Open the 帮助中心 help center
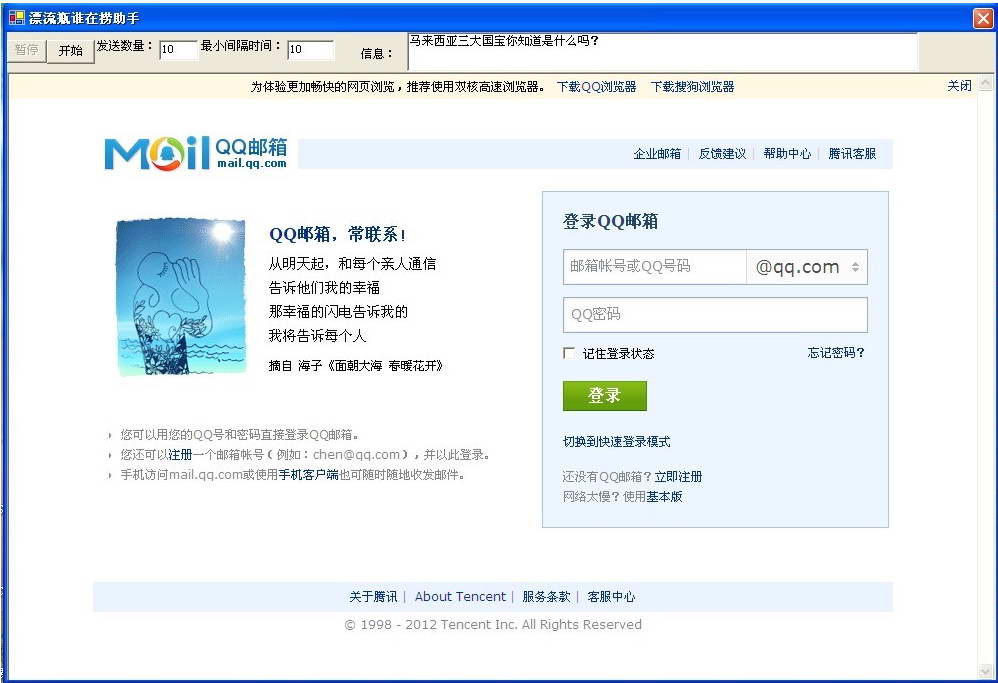 [x=787, y=154]
